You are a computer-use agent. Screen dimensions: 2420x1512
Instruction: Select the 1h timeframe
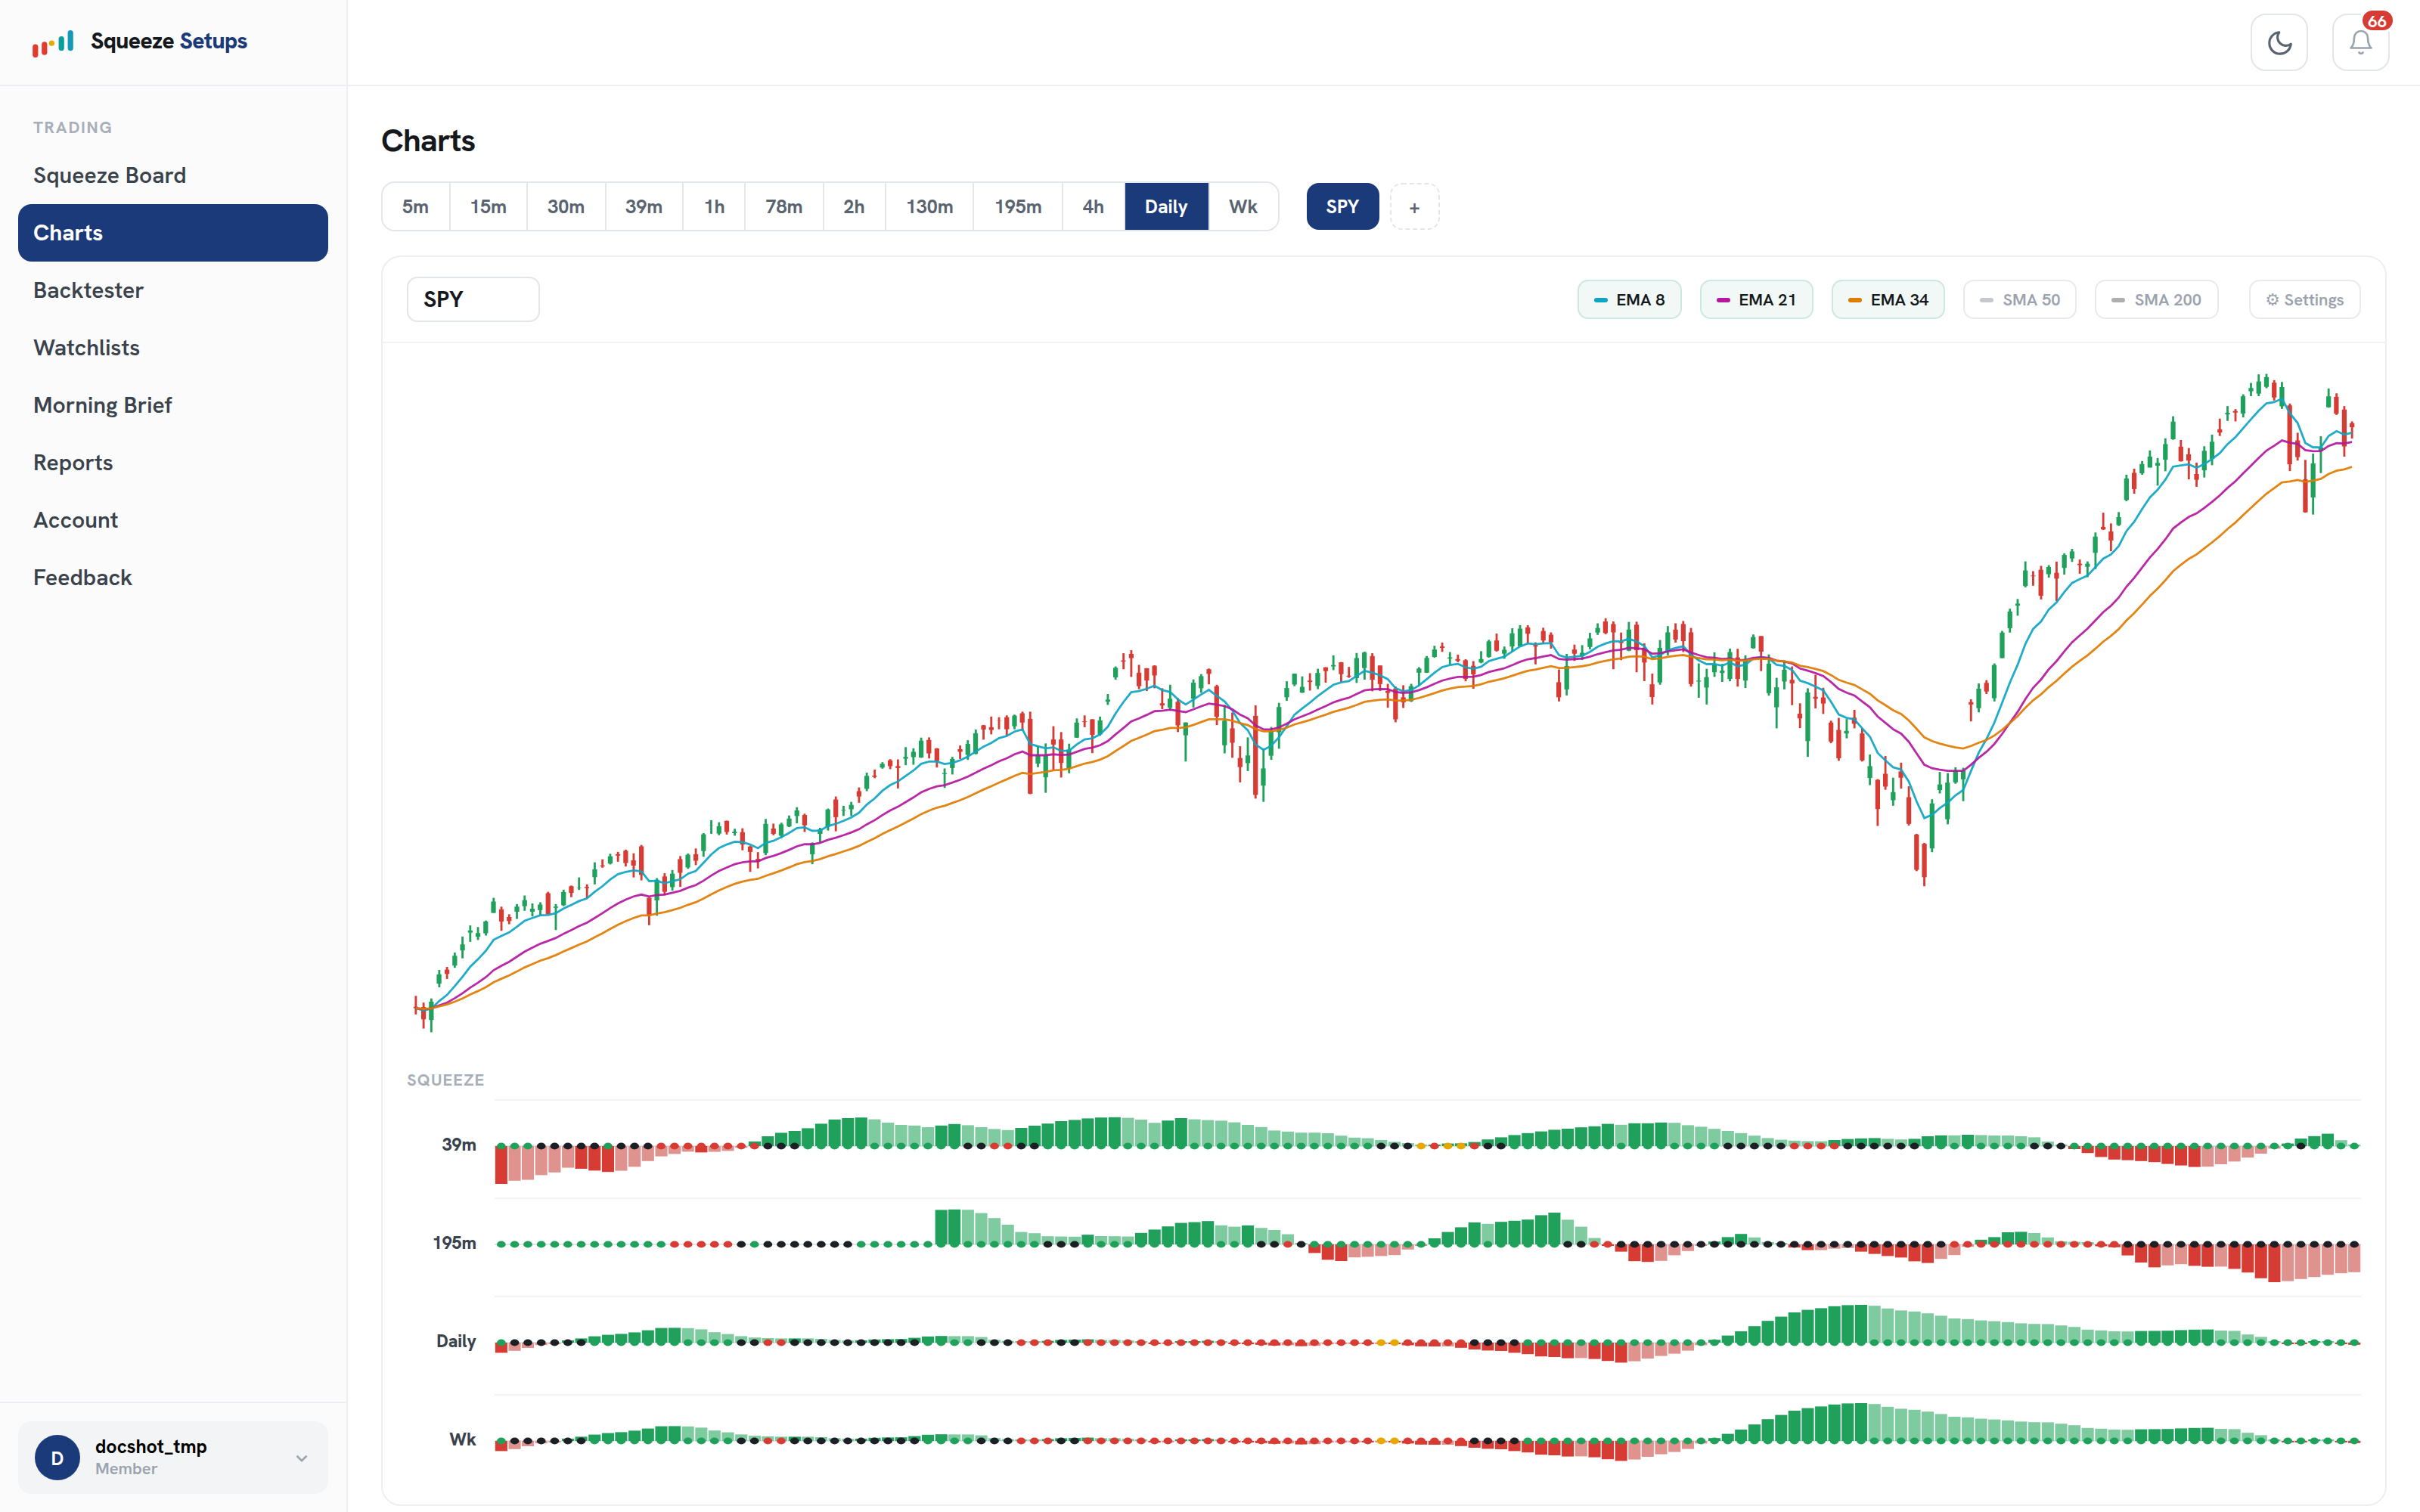tap(714, 206)
